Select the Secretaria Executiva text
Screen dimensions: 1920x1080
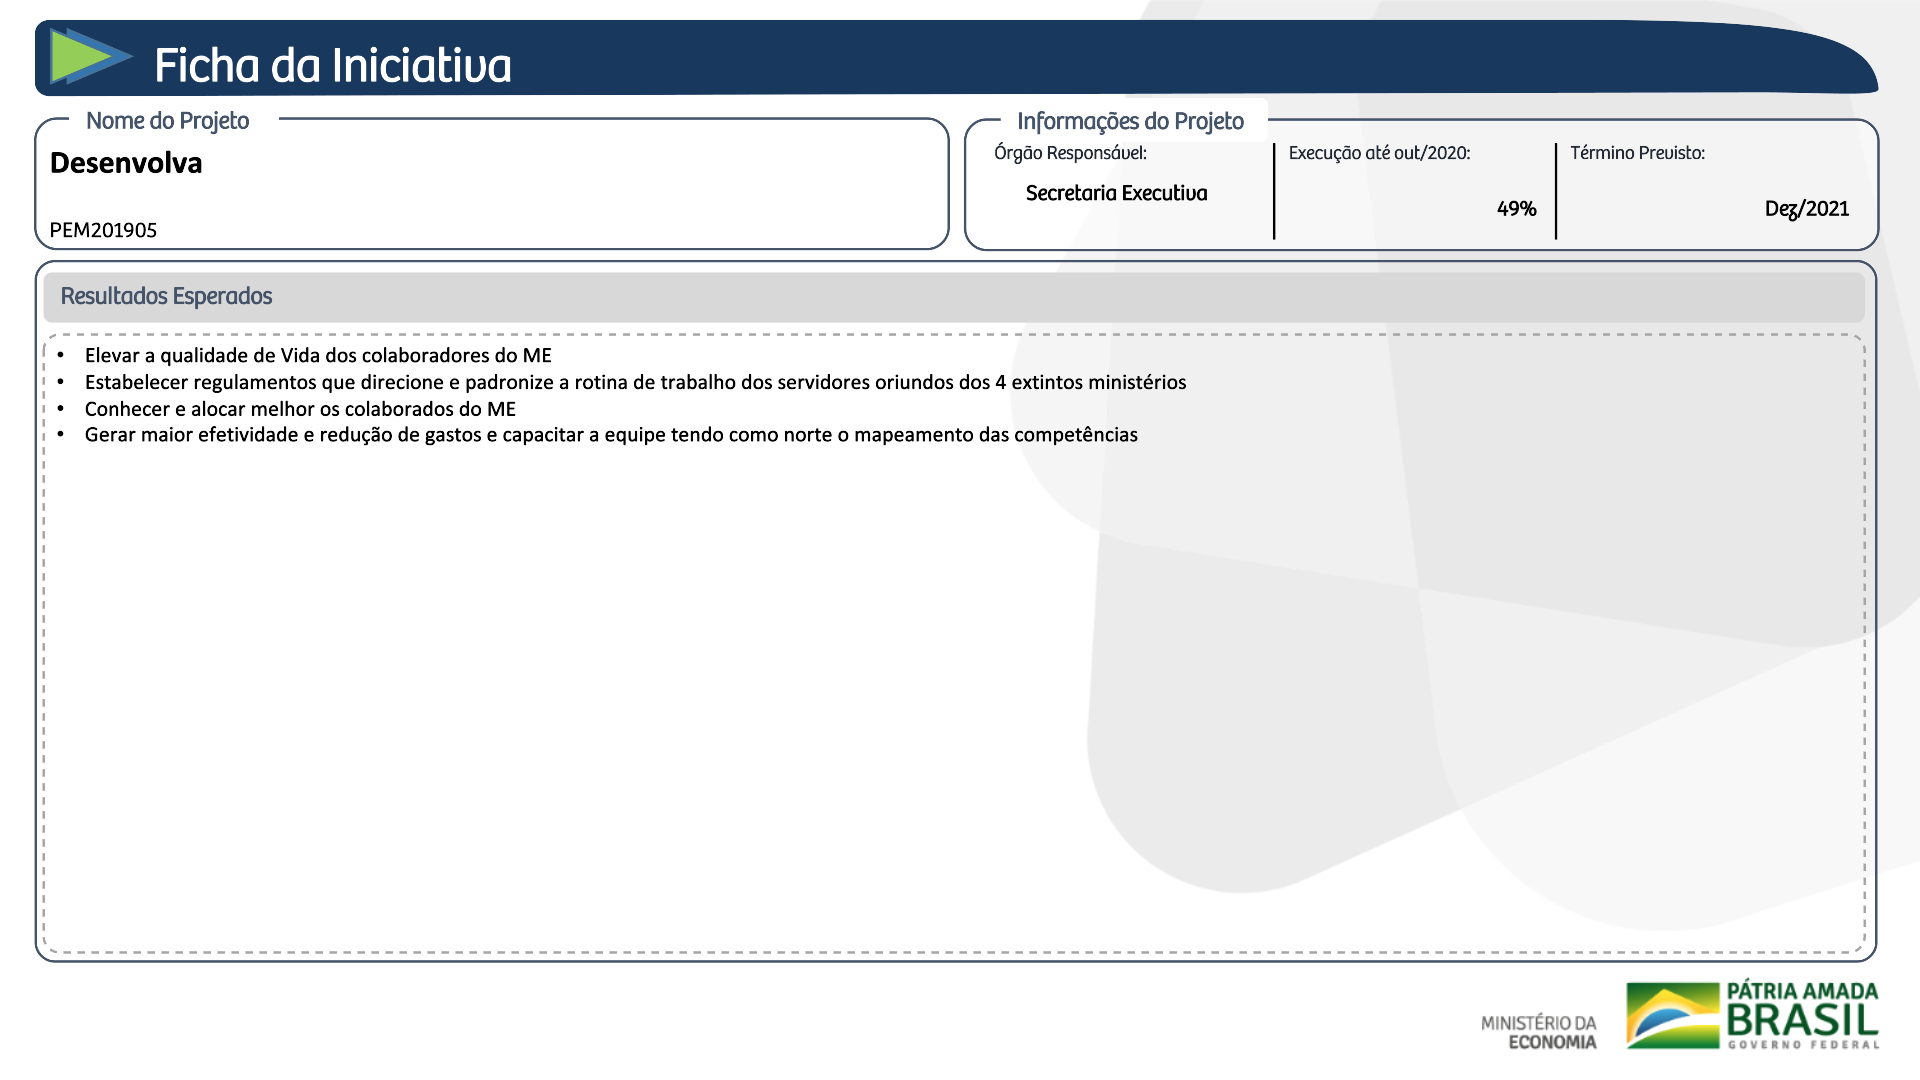[1116, 193]
